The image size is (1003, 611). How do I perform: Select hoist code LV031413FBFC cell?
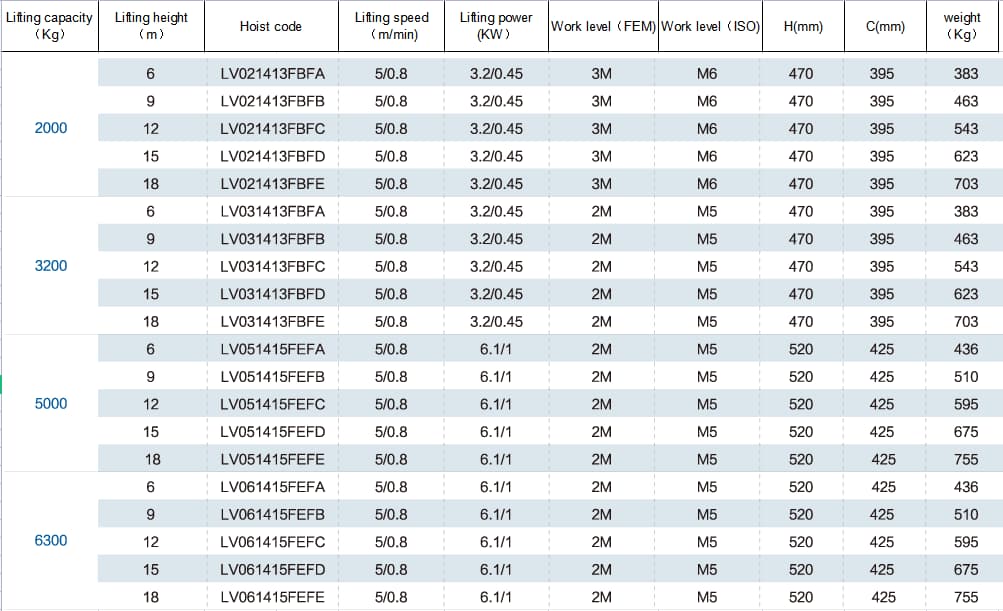click(x=272, y=267)
